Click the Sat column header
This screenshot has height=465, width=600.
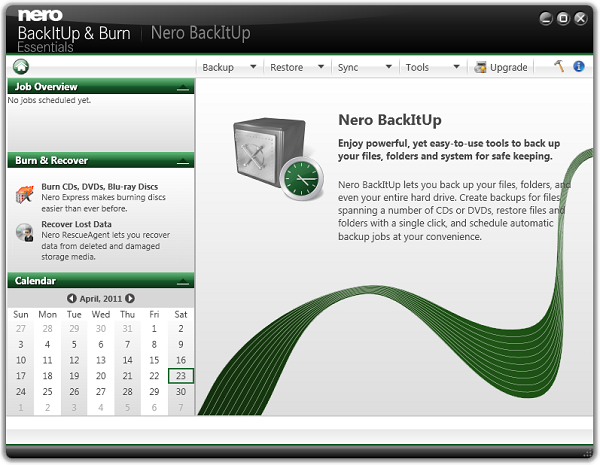(181, 315)
